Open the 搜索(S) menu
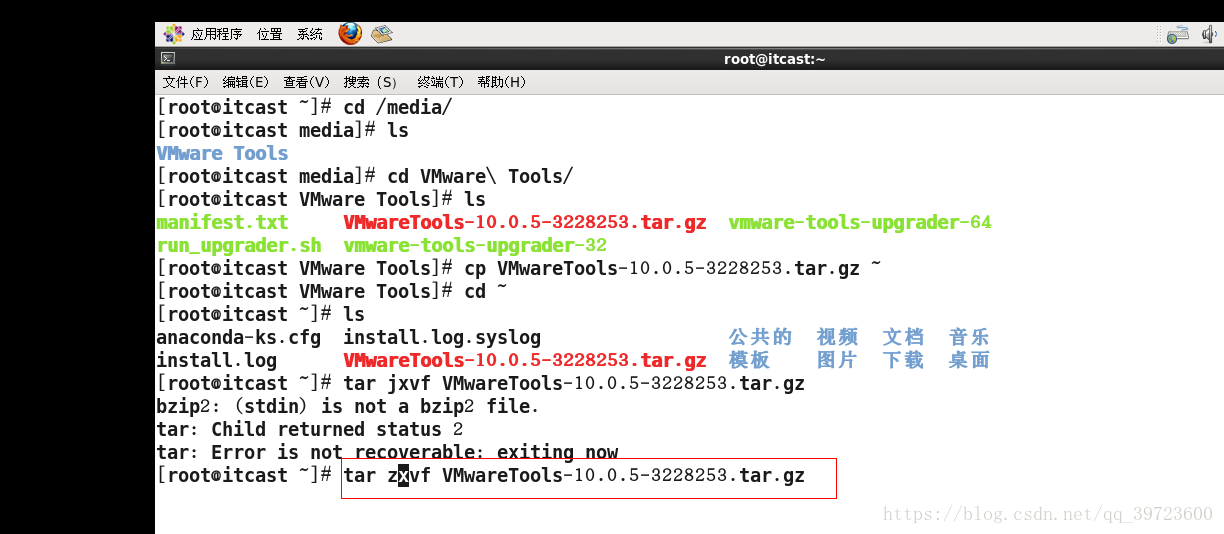Image resolution: width=1224 pixels, height=534 pixels. [x=370, y=82]
